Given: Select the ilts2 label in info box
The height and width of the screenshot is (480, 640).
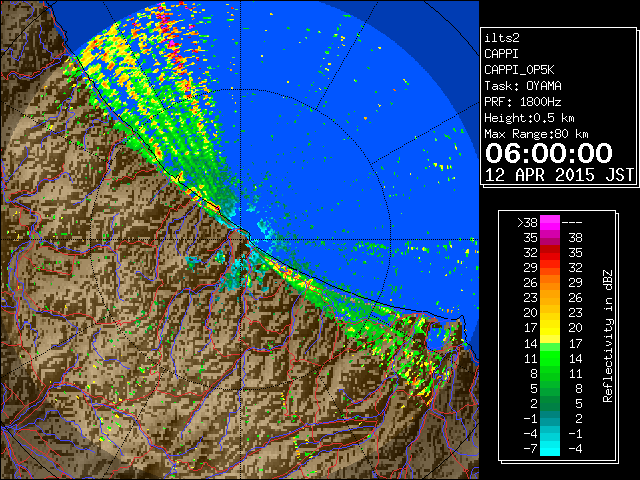Looking at the screenshot, I should pyautogui.click(x=502, y=38).
